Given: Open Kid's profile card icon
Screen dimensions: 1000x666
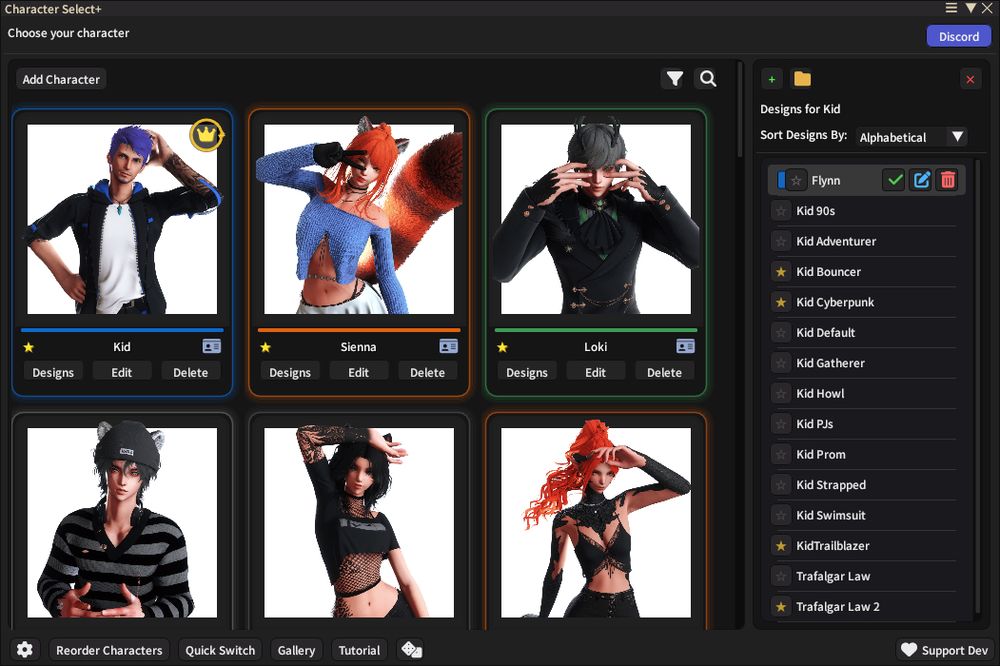Looking at the screenshot, I should click(212, 346).
